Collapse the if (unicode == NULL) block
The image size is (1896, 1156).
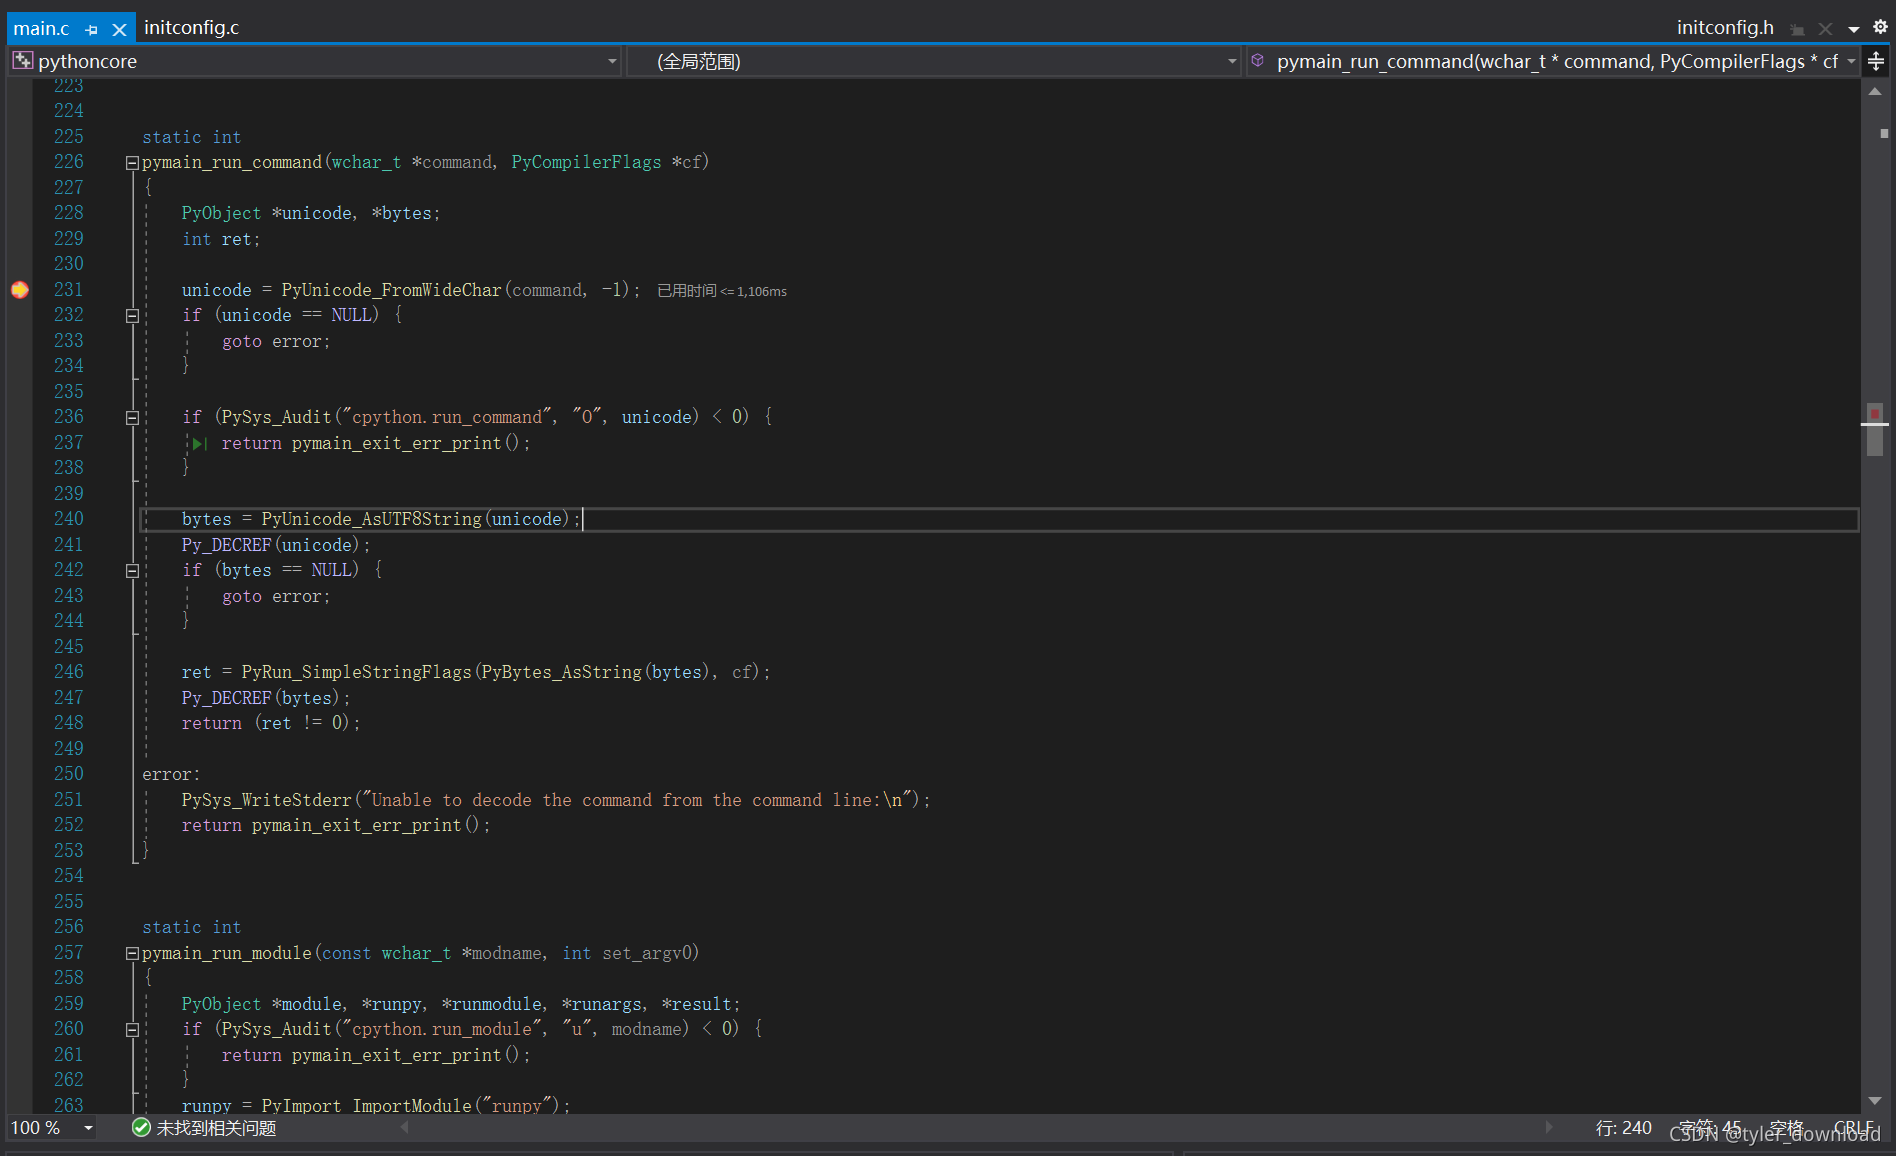tap(132, 316)
